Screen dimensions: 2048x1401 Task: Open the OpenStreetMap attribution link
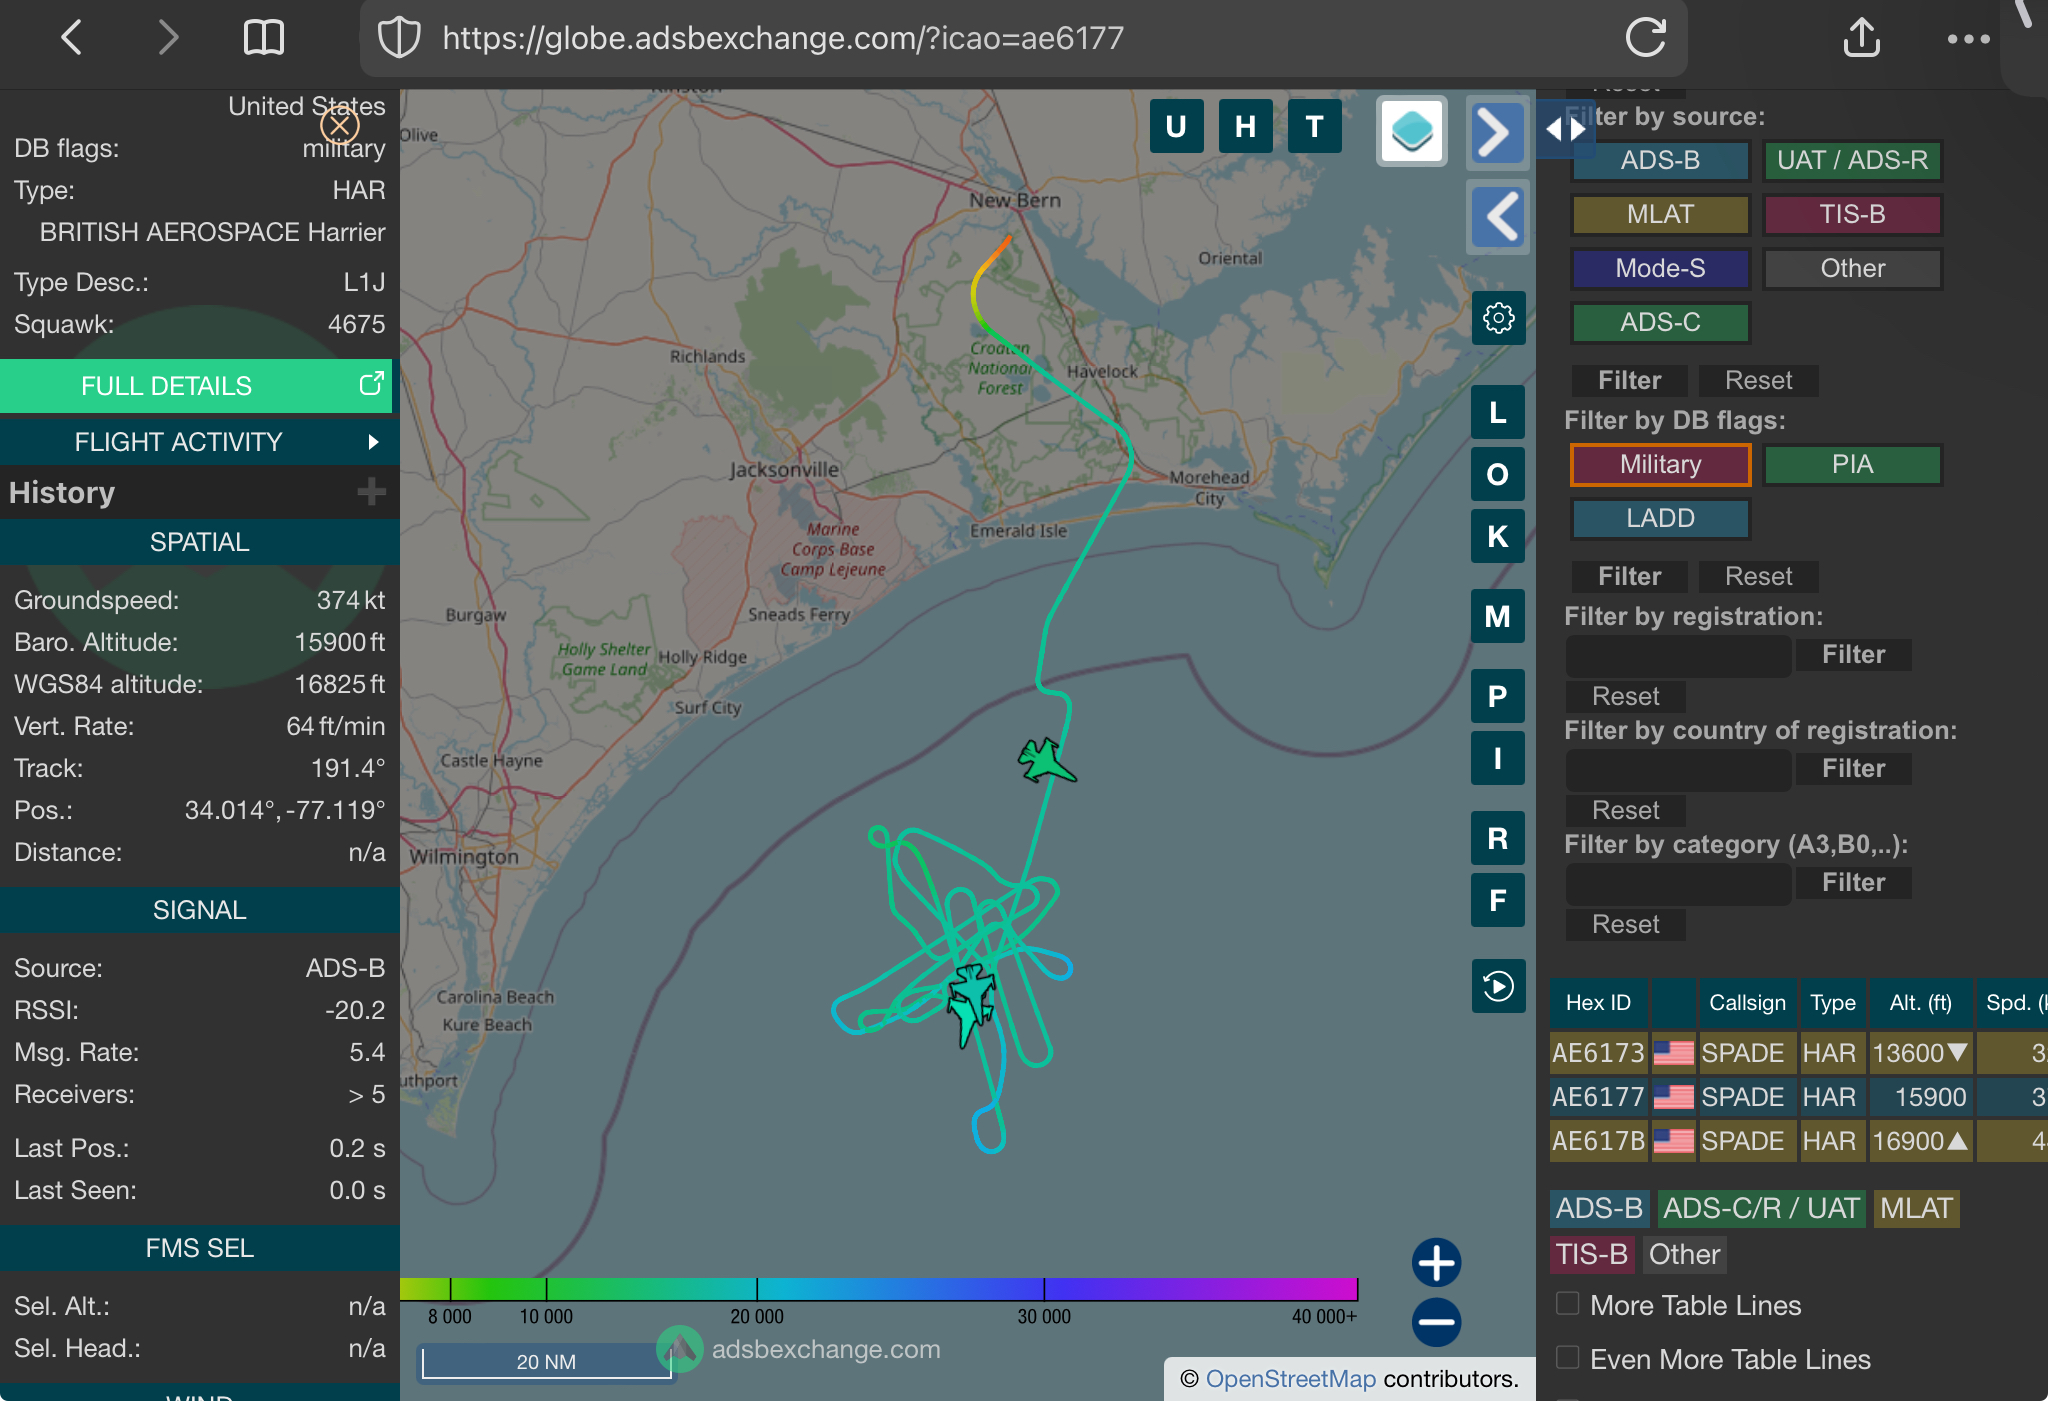(x=1290, y=1379)
